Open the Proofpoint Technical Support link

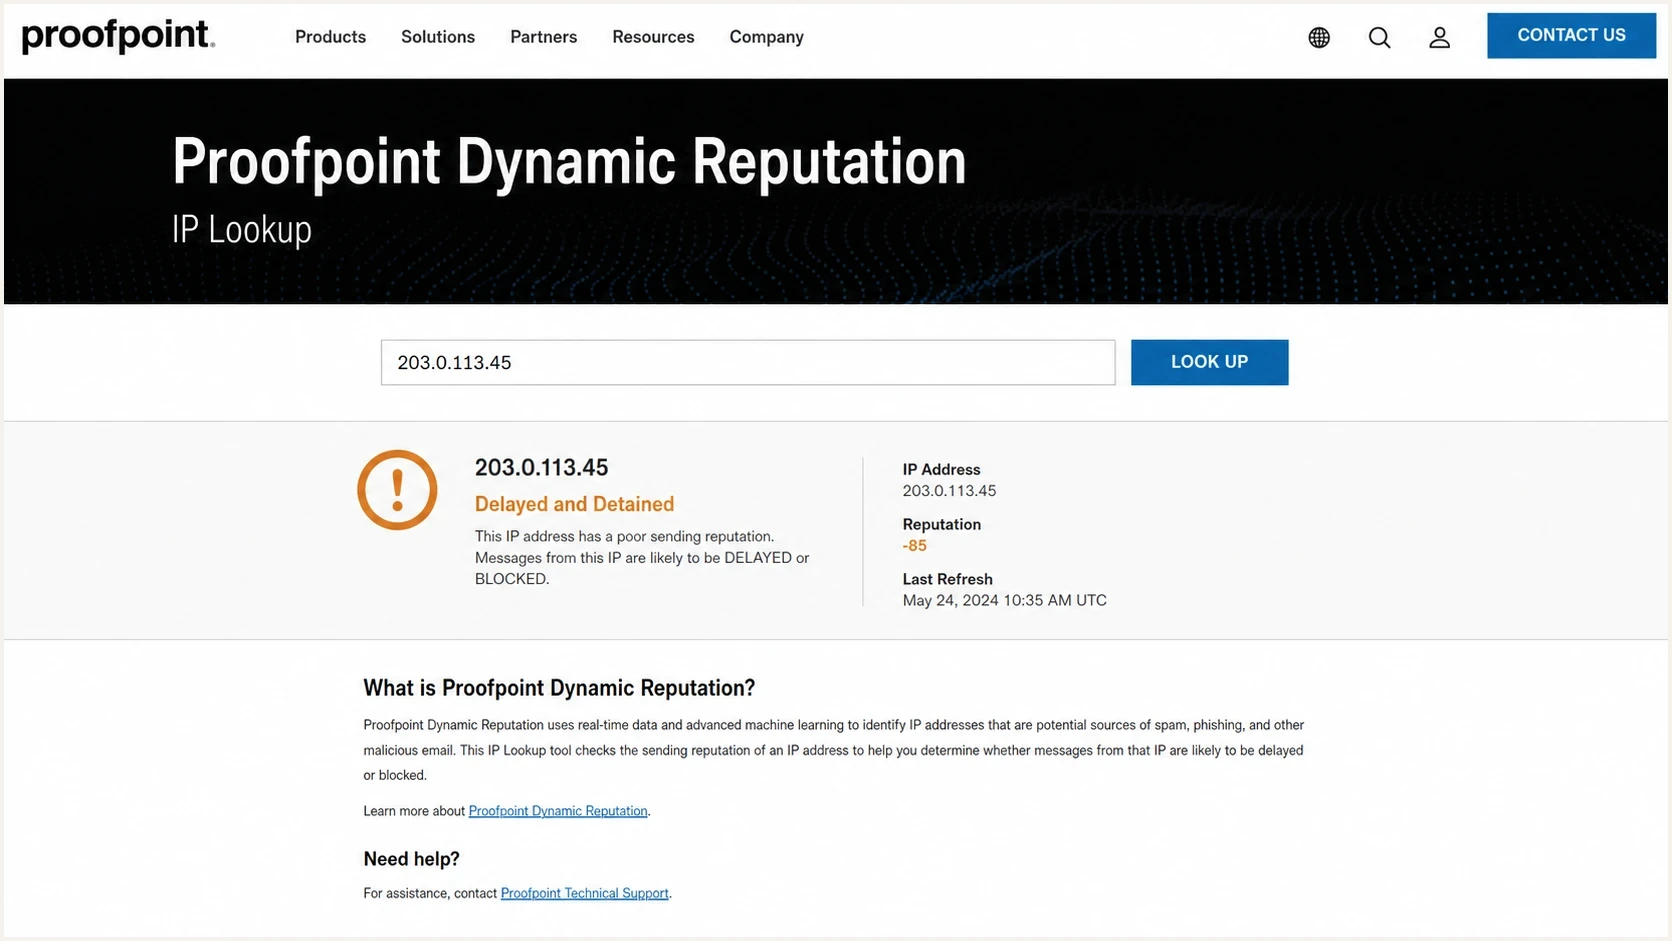pos(584,893)
